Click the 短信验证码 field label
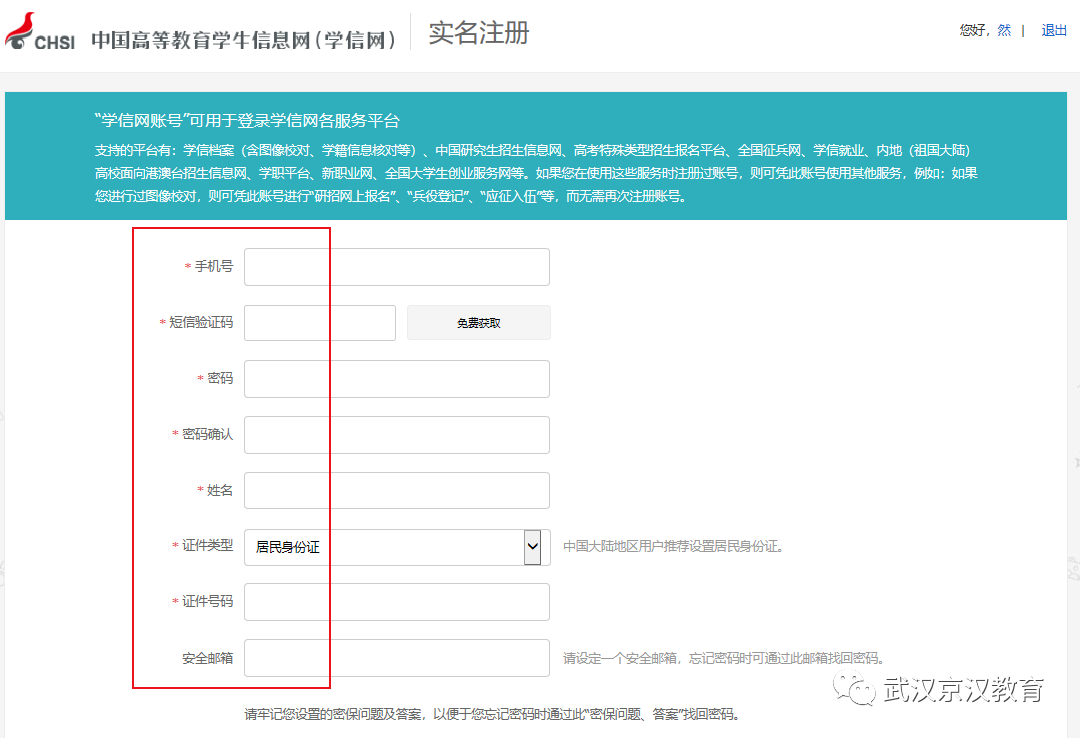Viewport: 1080px width, 738px height. click(x=201, y=322)
